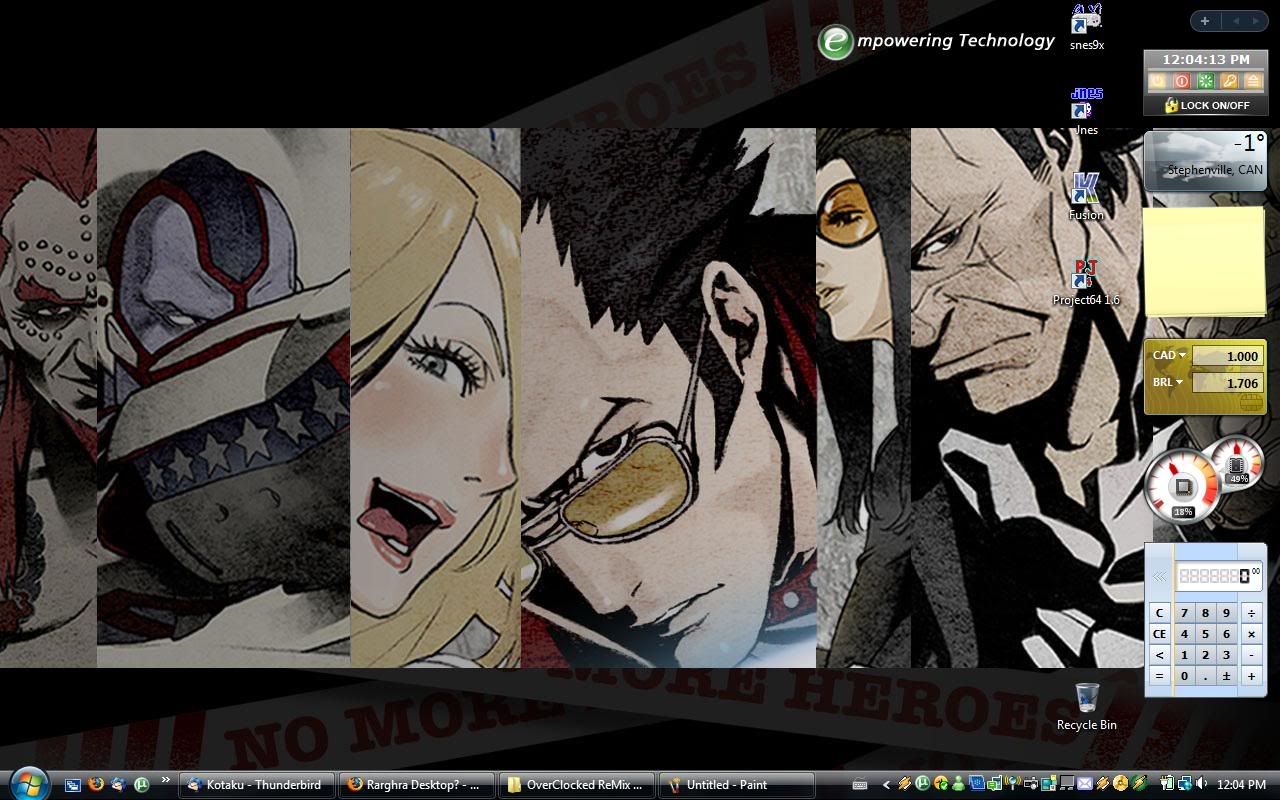Click the memory usage meter showing 49%

click(x=1238, y=463)
